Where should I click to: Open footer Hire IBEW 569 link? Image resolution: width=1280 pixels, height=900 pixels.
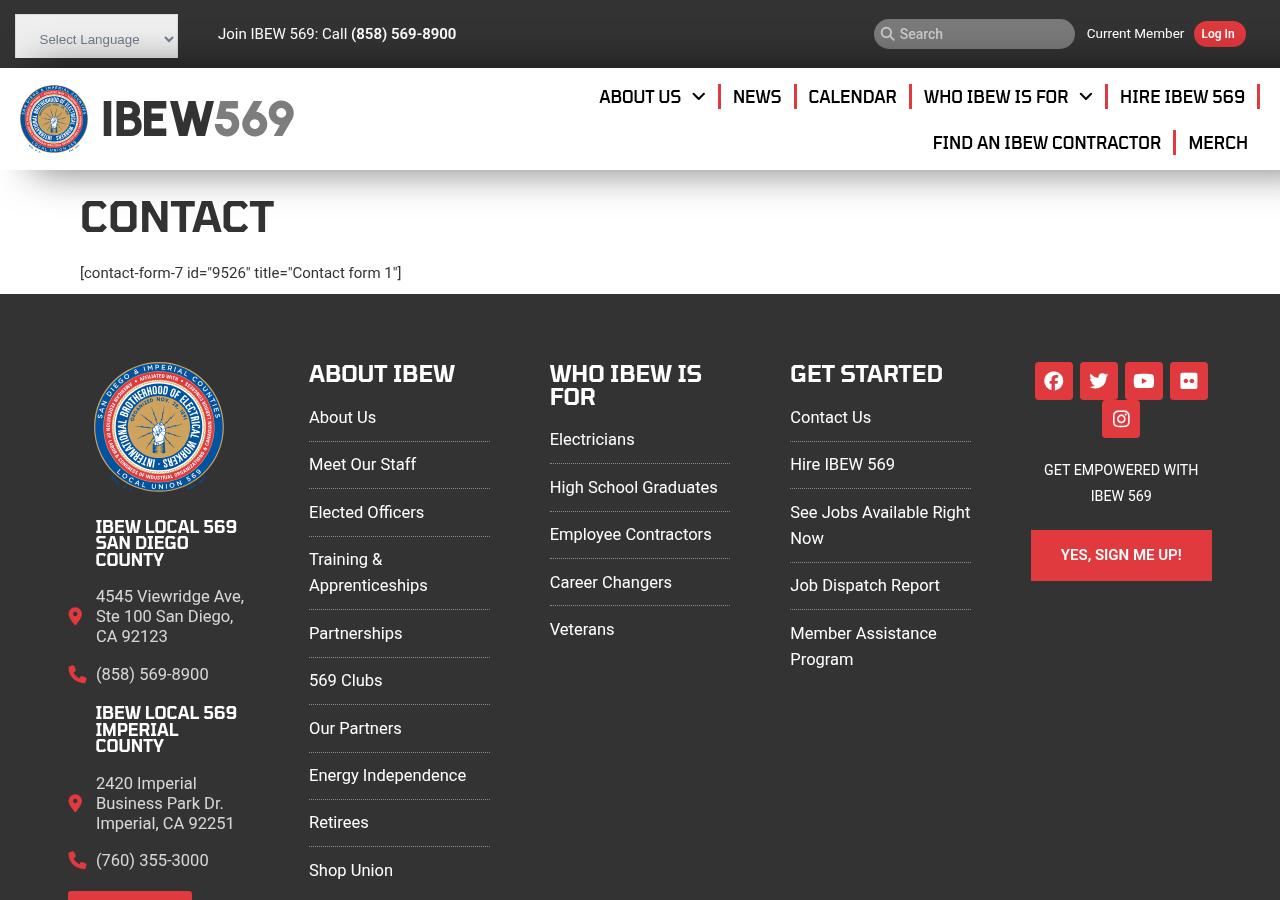click(843, 465)
